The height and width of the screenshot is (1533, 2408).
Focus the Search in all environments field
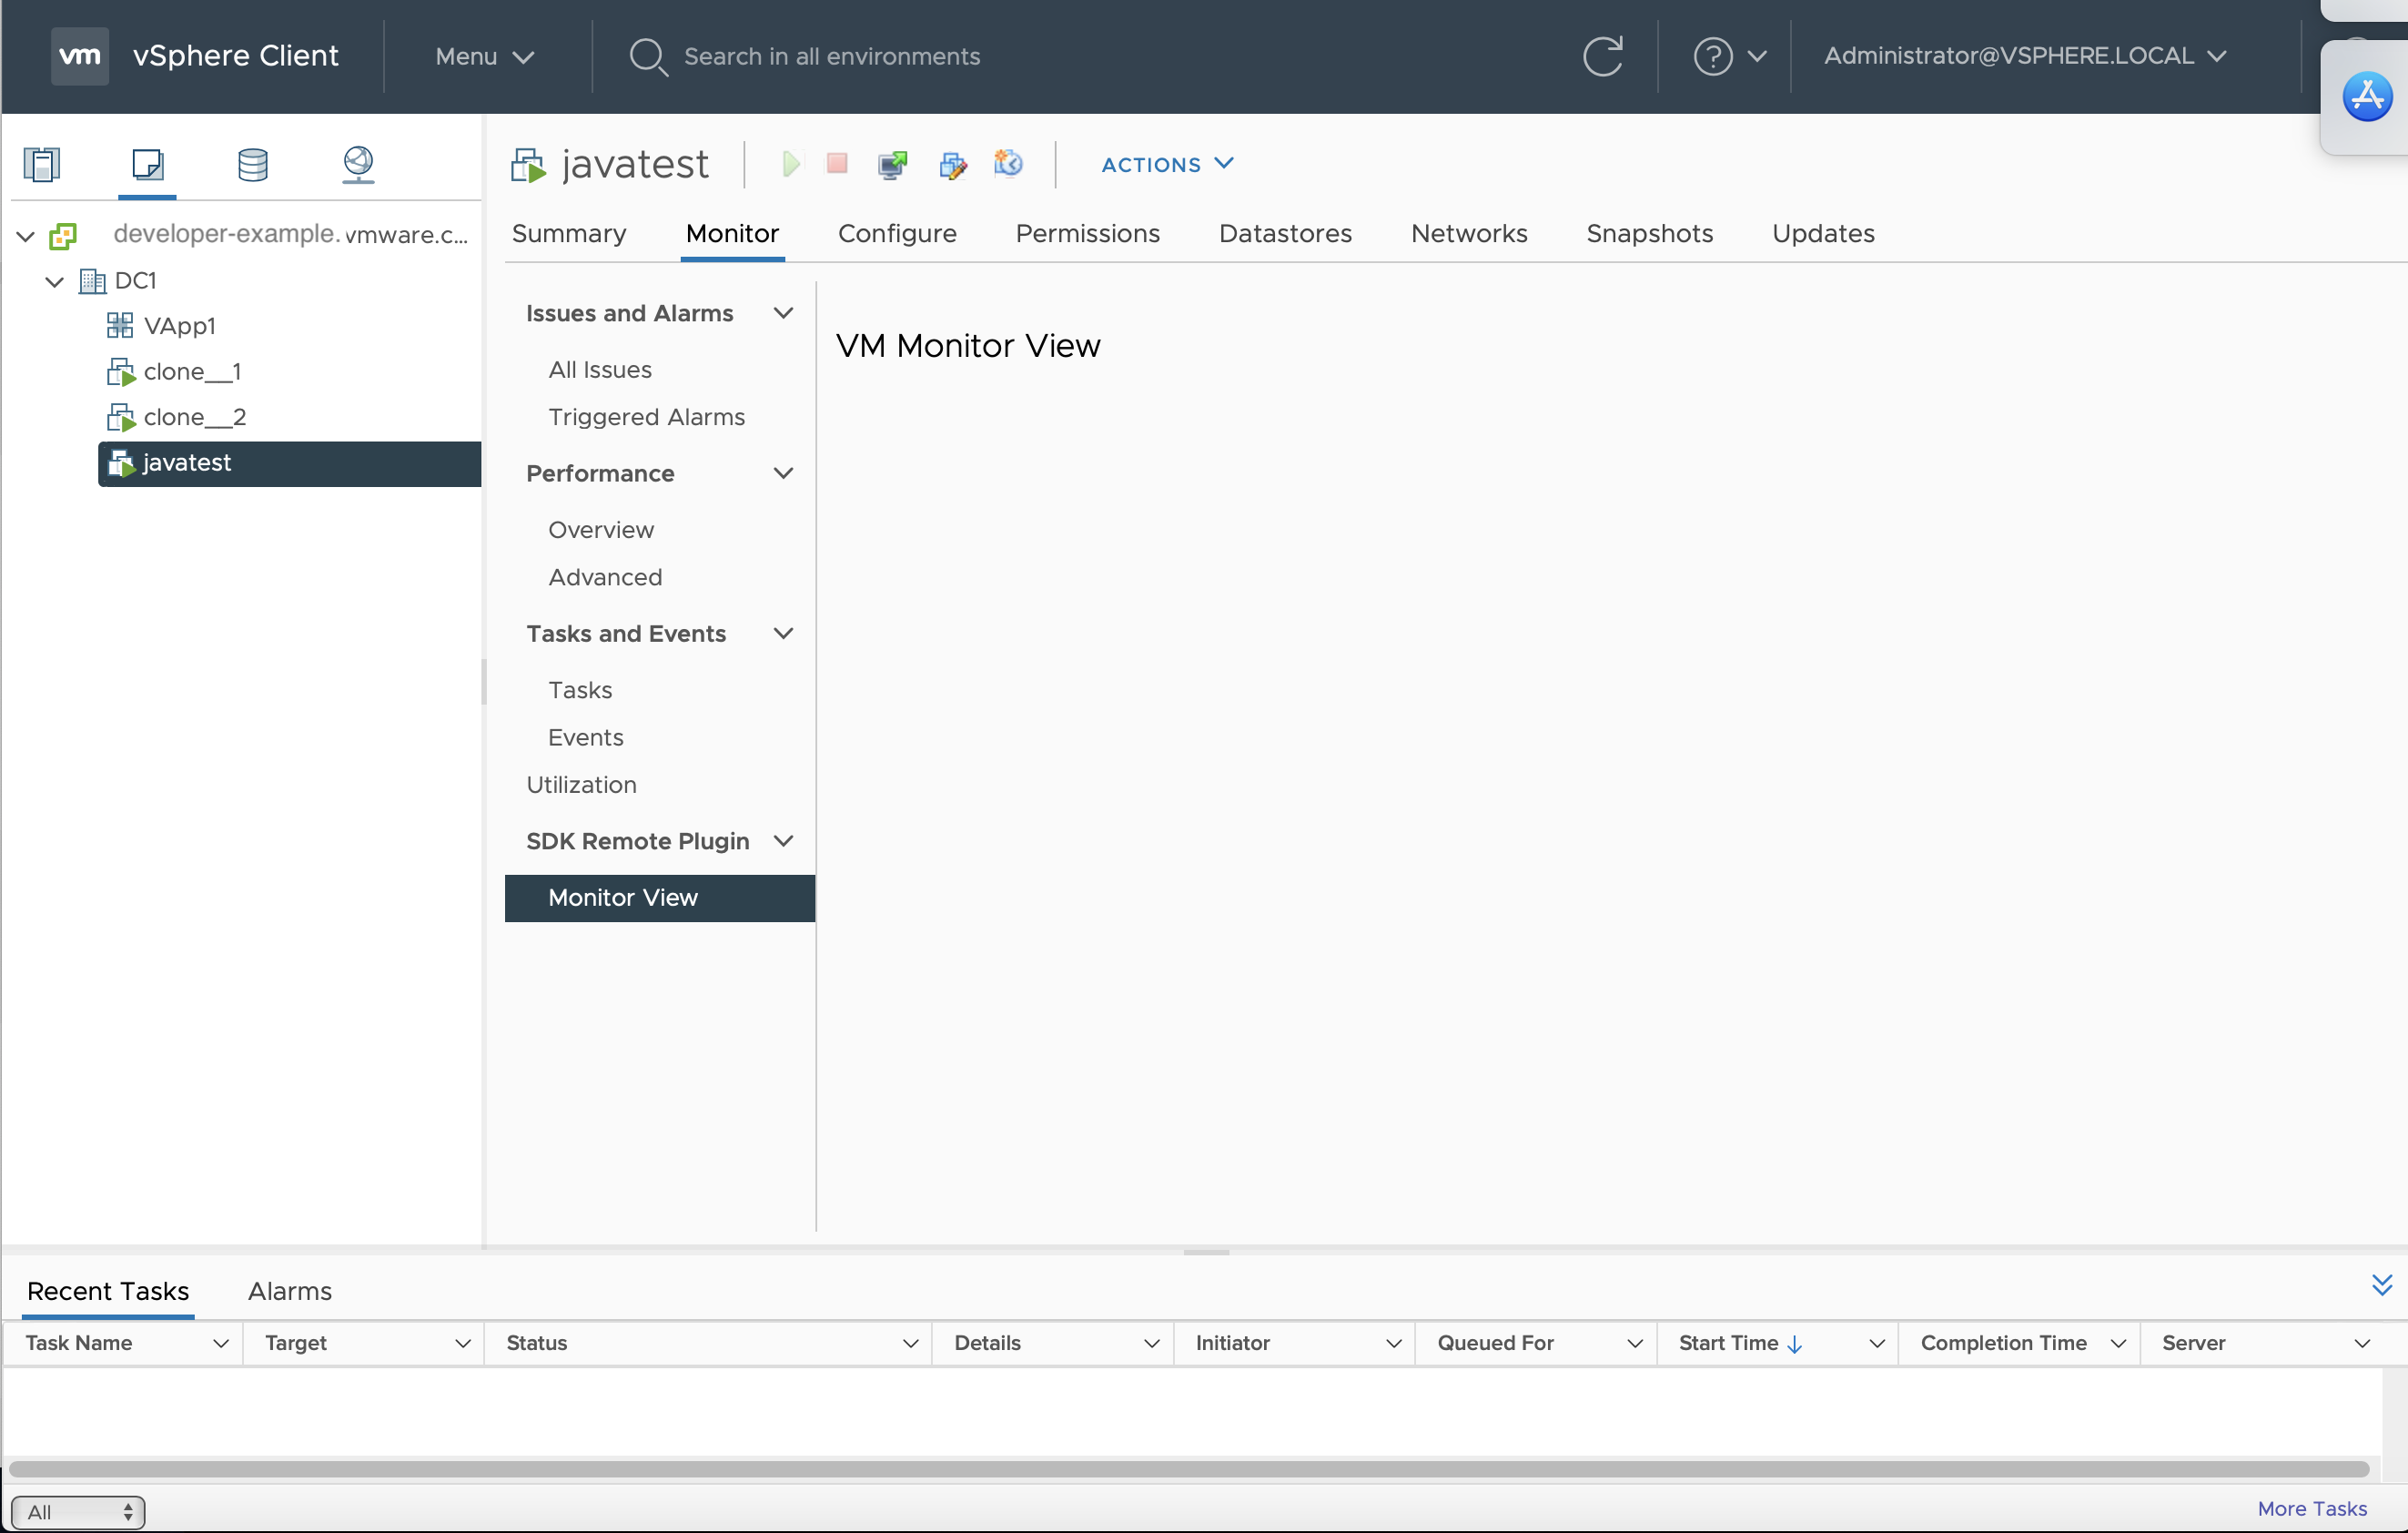pos(831,57)
